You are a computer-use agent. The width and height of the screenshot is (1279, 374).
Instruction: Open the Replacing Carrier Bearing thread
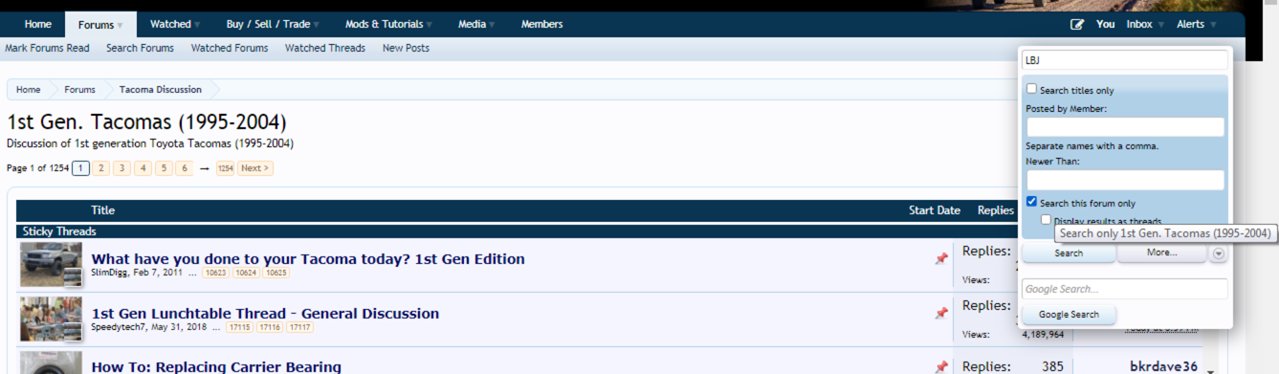(x=216, y=366)
